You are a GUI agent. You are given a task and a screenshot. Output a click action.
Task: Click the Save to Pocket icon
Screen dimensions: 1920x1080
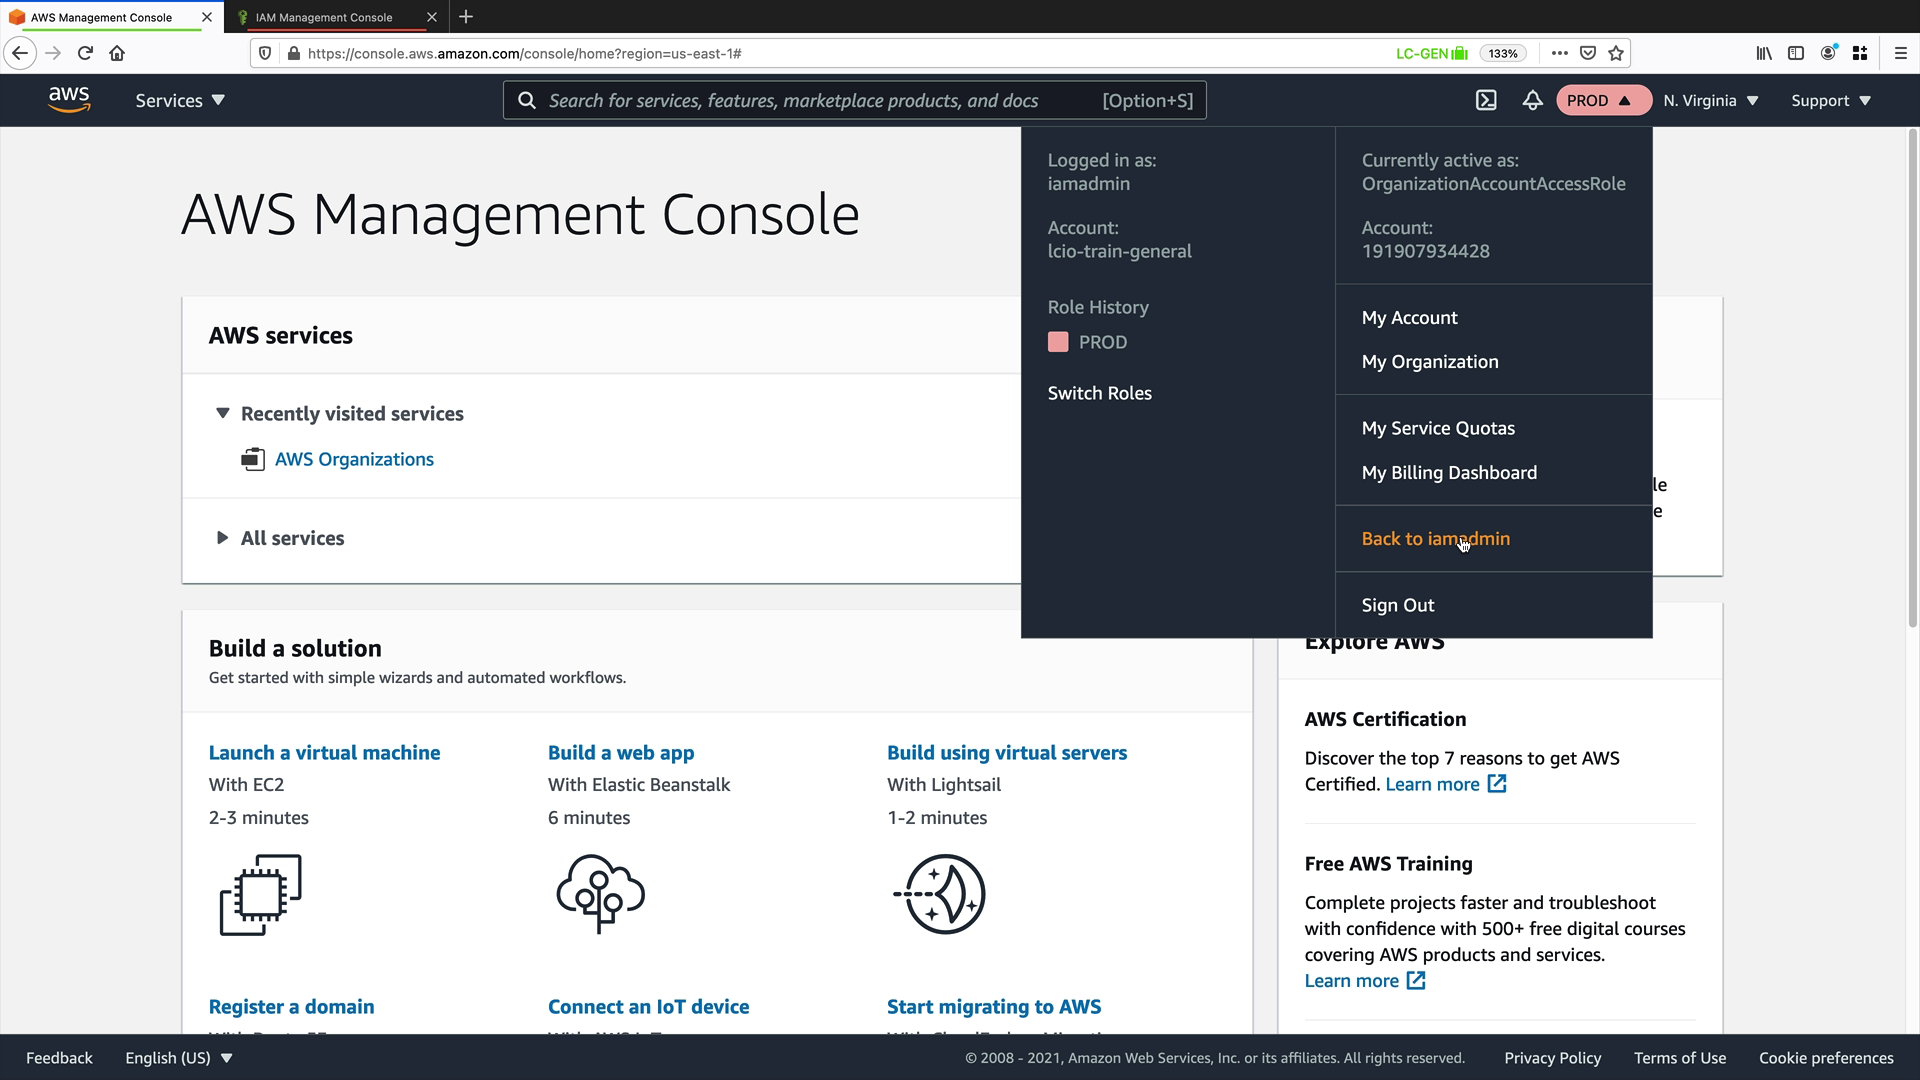(x=1588, y=53)
